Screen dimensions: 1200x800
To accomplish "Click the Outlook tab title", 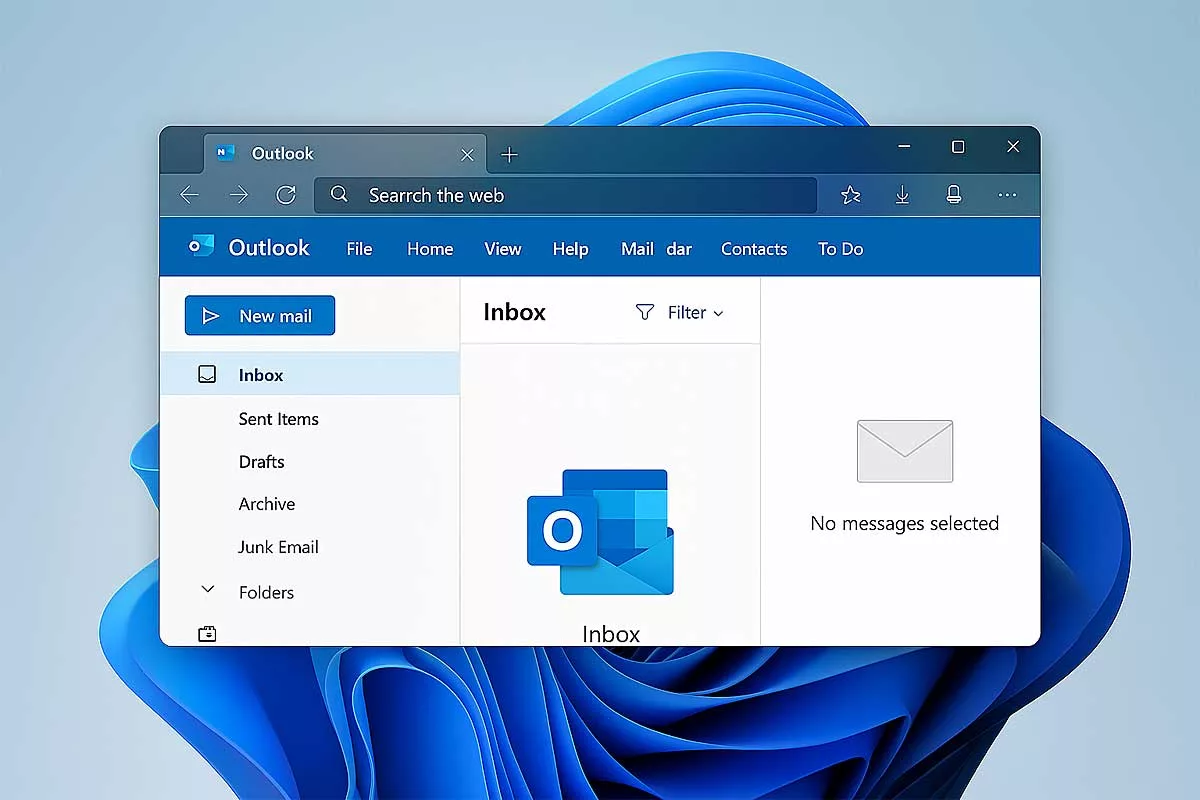I will pyautogui.click(x=283, y=153).
